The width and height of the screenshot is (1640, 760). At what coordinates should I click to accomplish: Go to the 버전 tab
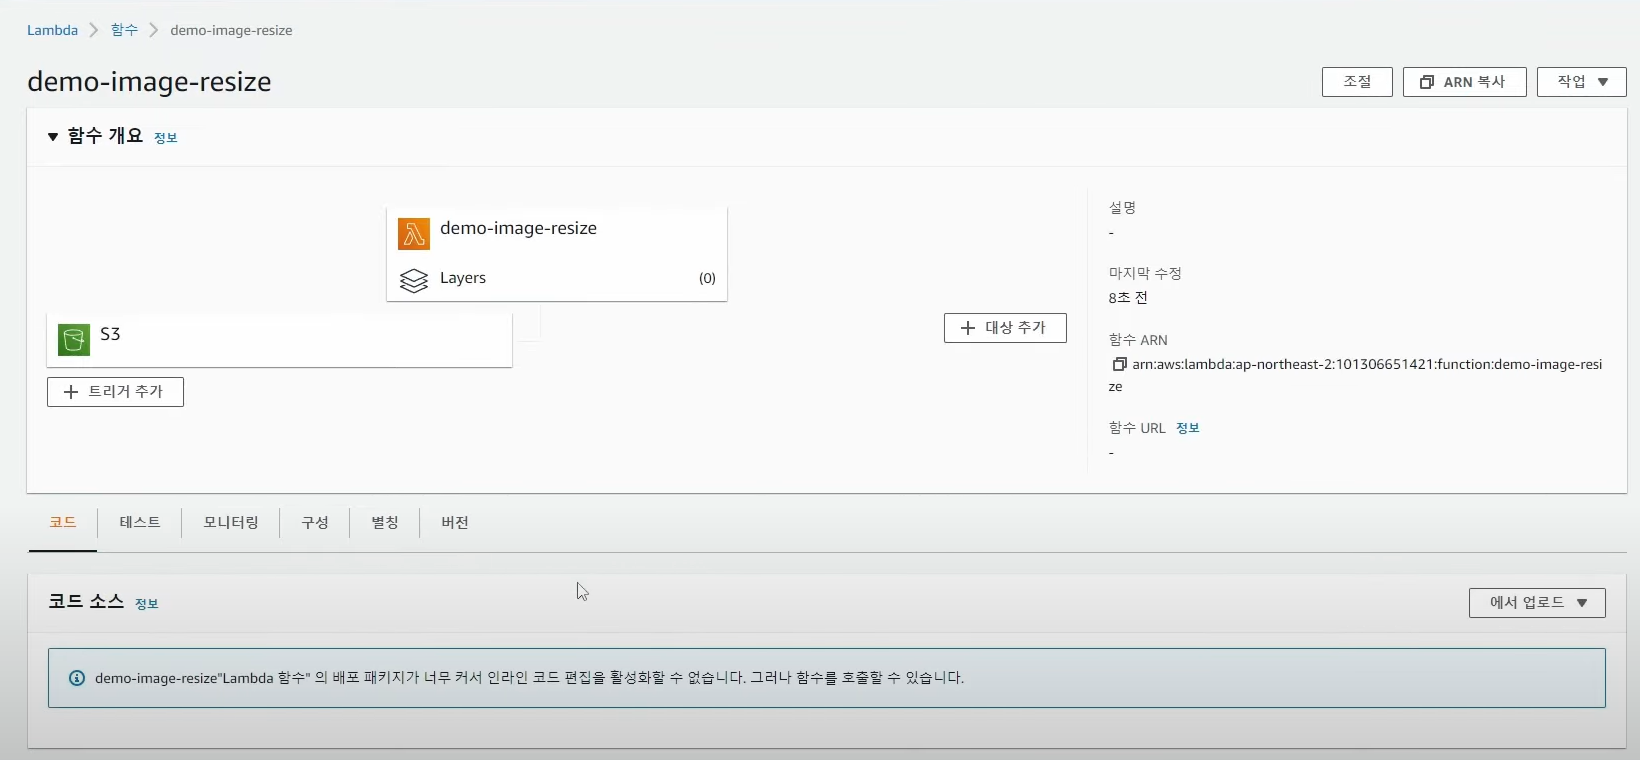point(455,523)
